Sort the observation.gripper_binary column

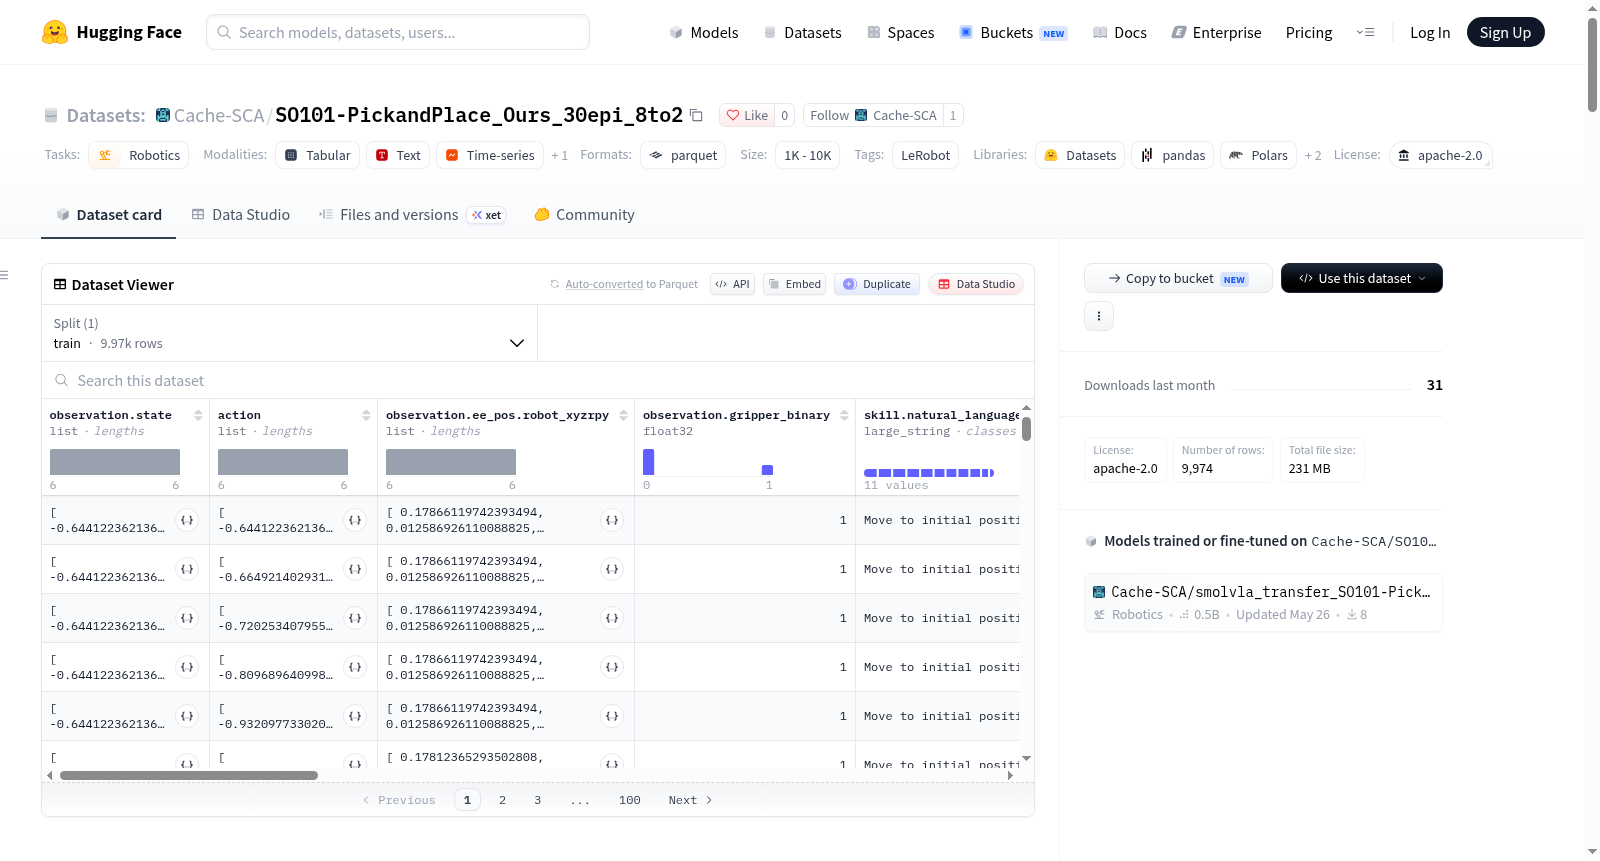pos(844,415)
